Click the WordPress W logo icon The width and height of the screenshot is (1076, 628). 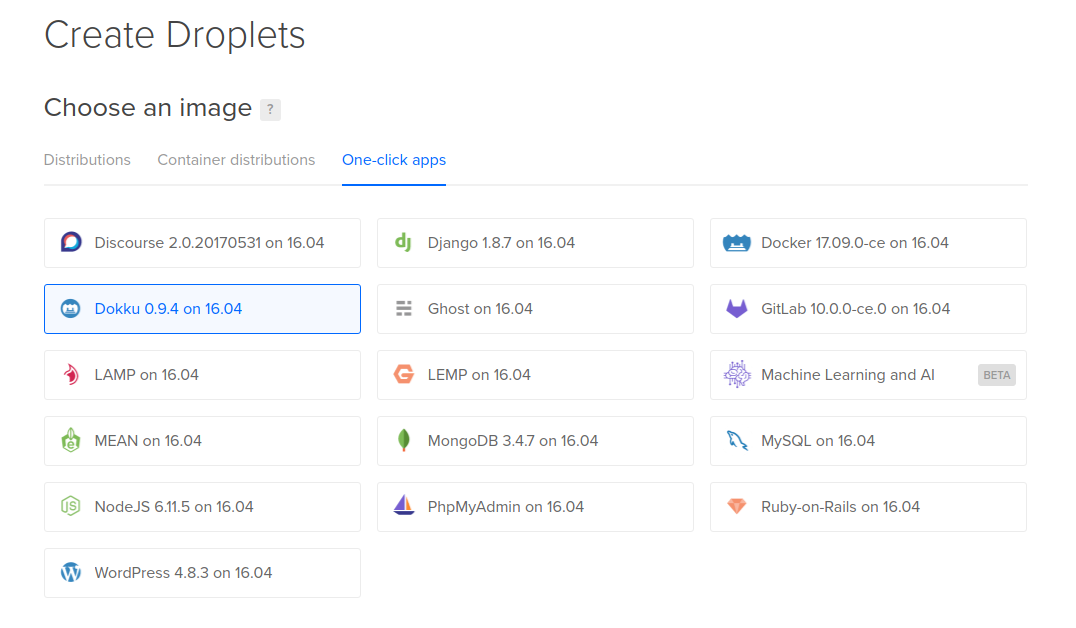[71, 572]
